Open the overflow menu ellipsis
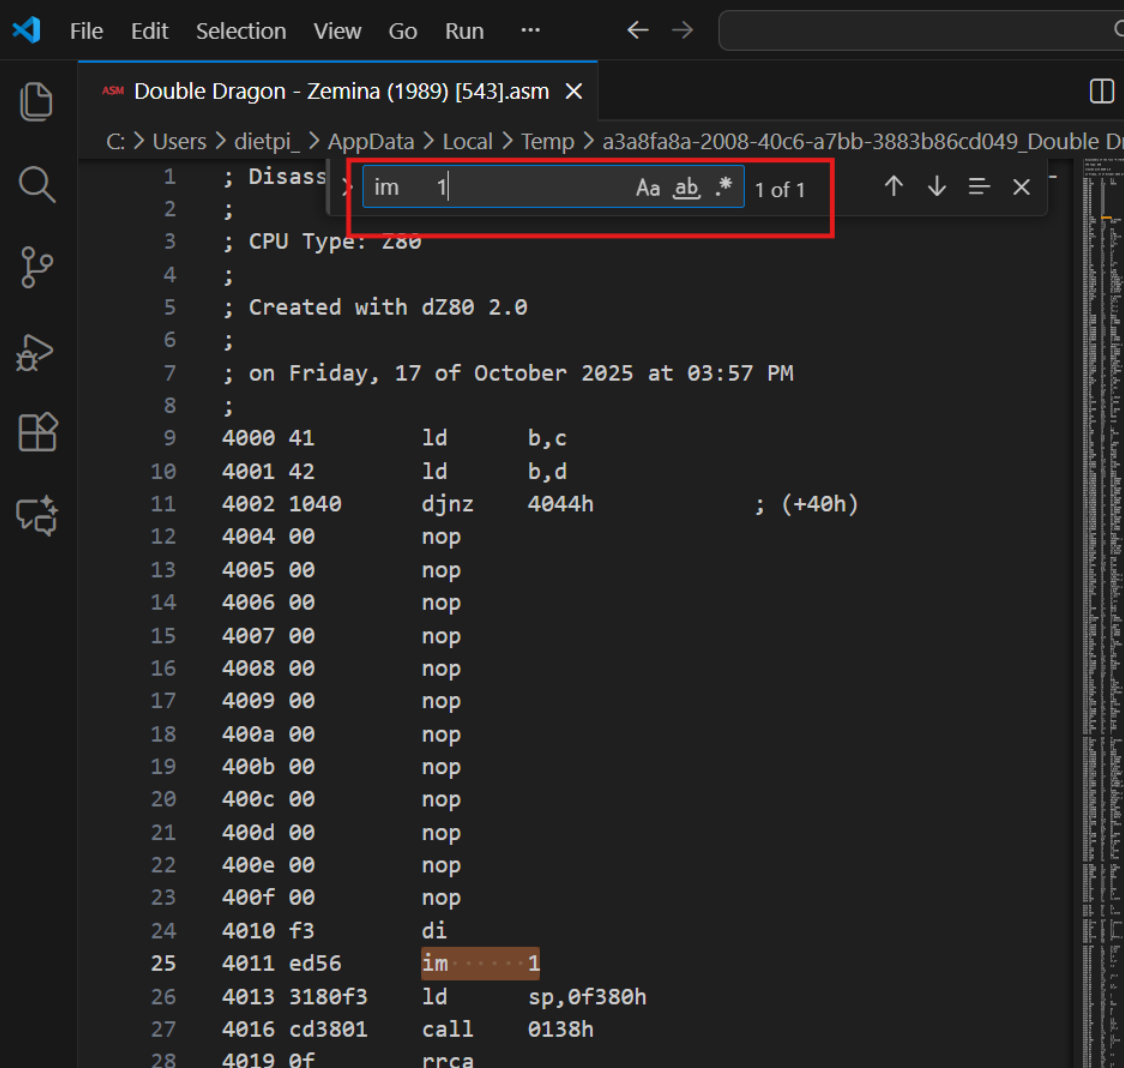1124x1068 pixels. click(x=530, y=30)
